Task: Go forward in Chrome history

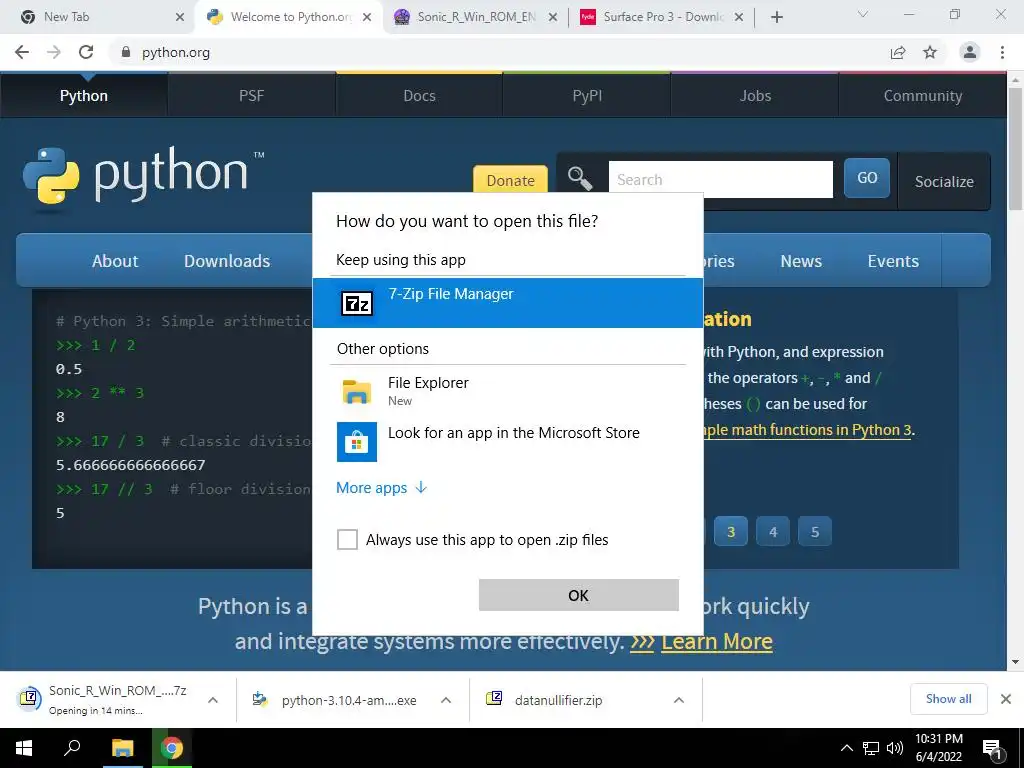Action: tap(54, 52)
